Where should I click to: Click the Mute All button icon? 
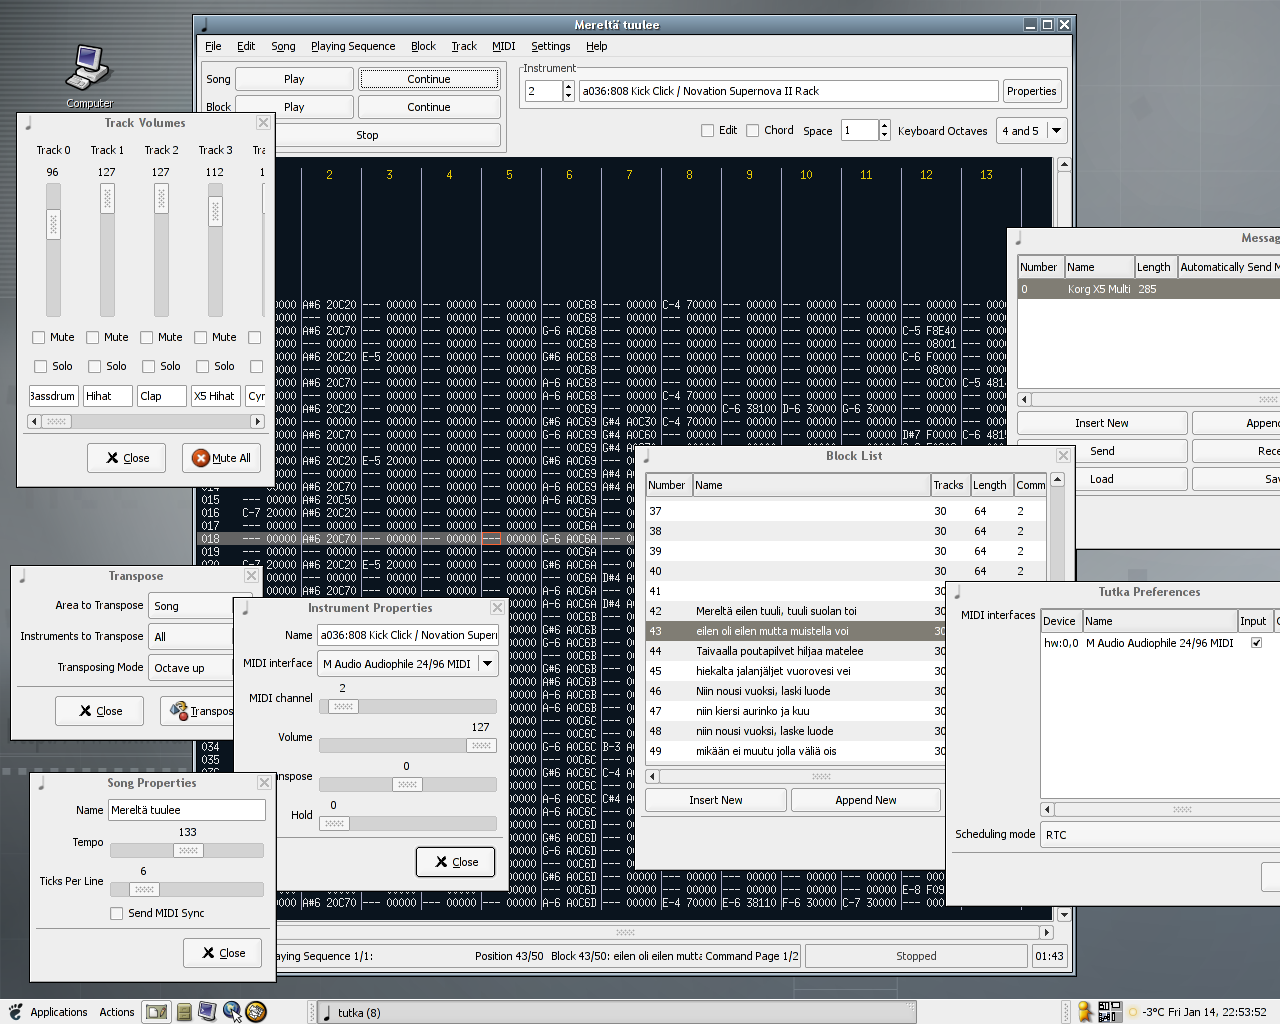(x=201, y=458)
